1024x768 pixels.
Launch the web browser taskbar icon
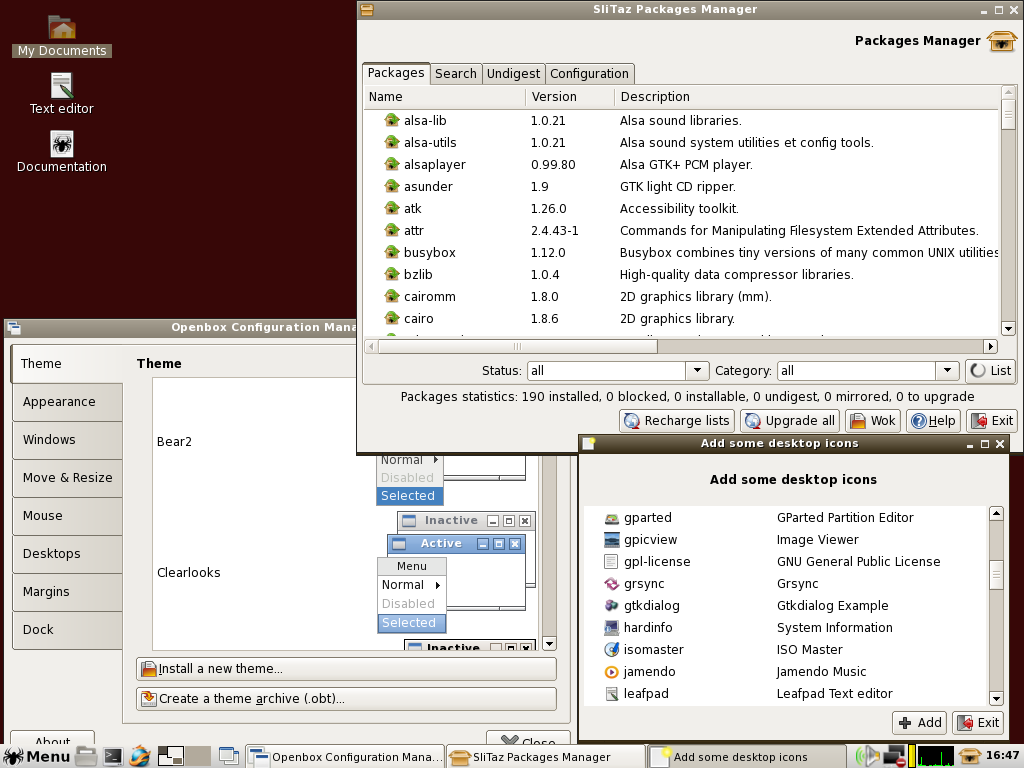(x=140, y=756)
